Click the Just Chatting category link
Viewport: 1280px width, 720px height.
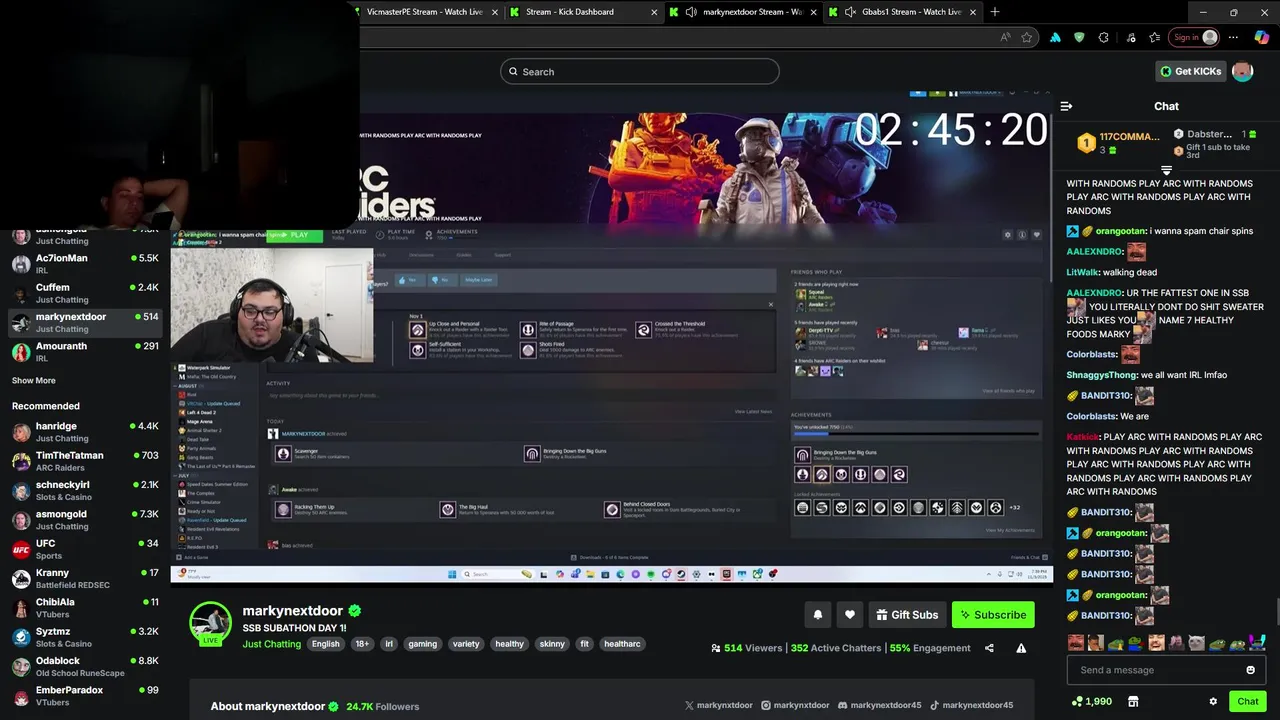coord(271,644)
